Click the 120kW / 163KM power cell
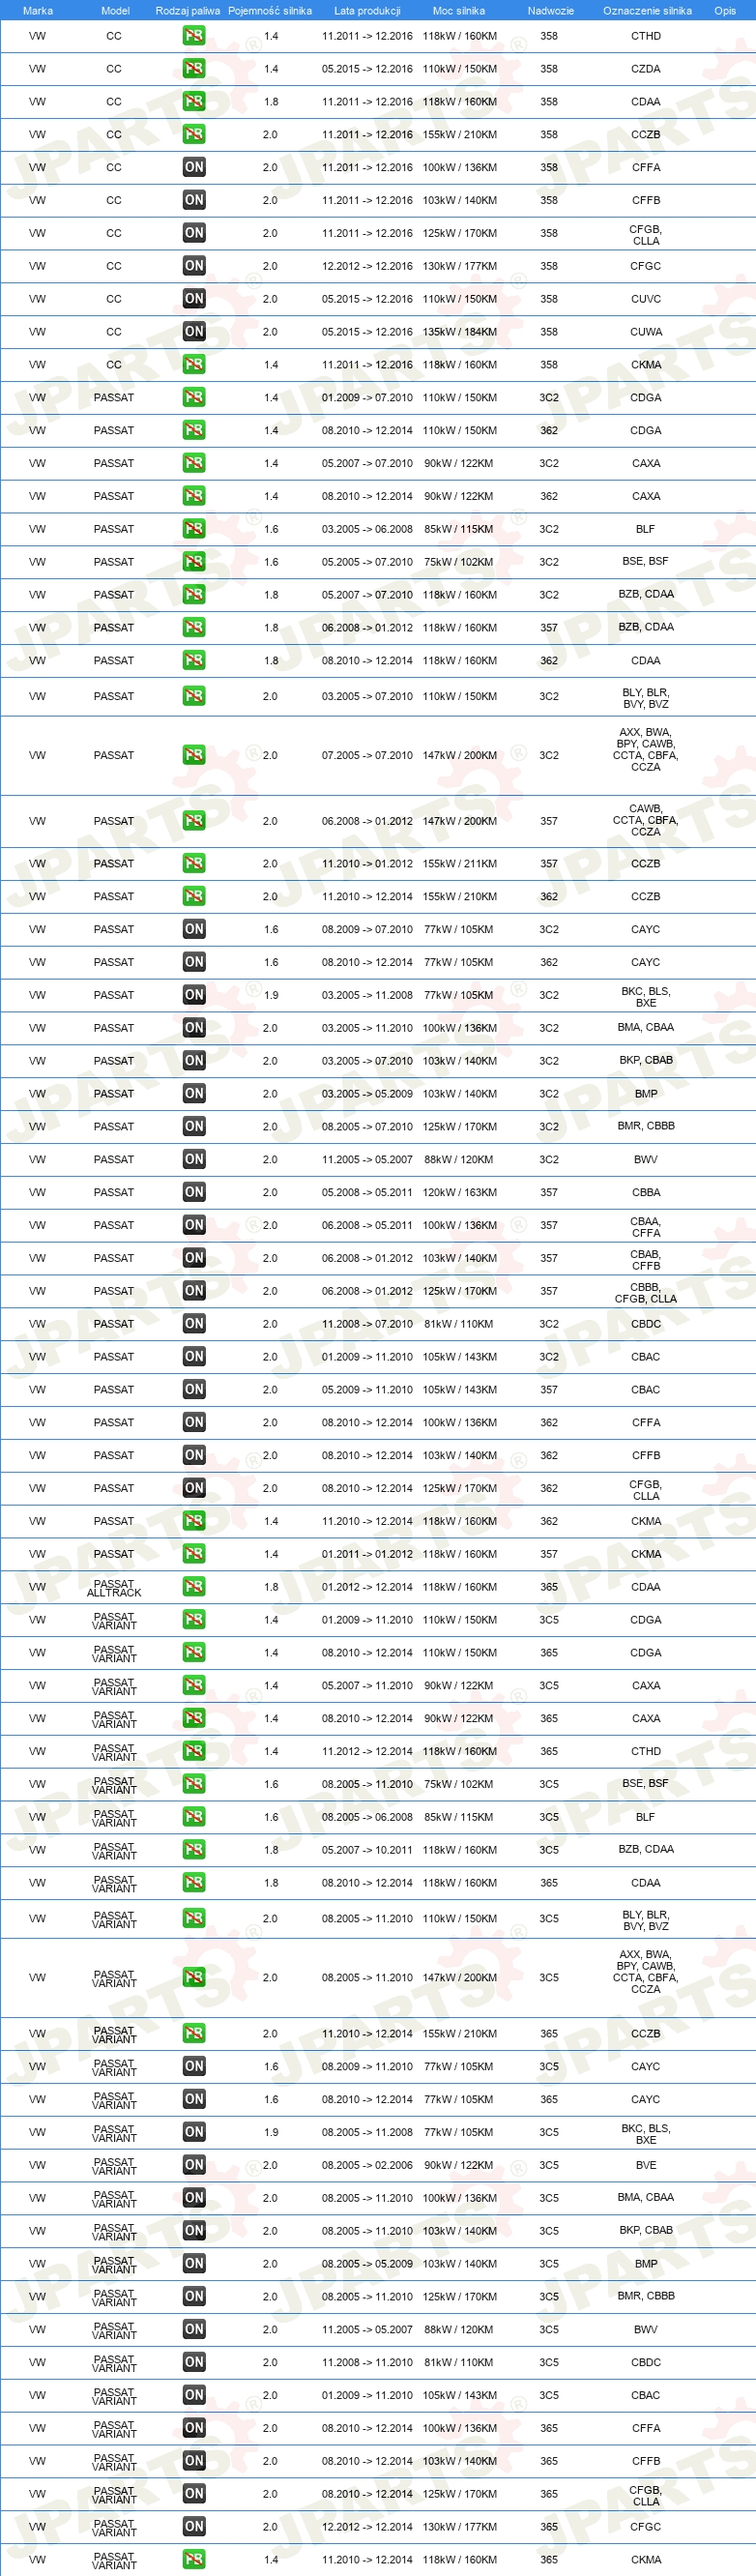Viewport: 756px width, 2576px height. [459, 1192]
